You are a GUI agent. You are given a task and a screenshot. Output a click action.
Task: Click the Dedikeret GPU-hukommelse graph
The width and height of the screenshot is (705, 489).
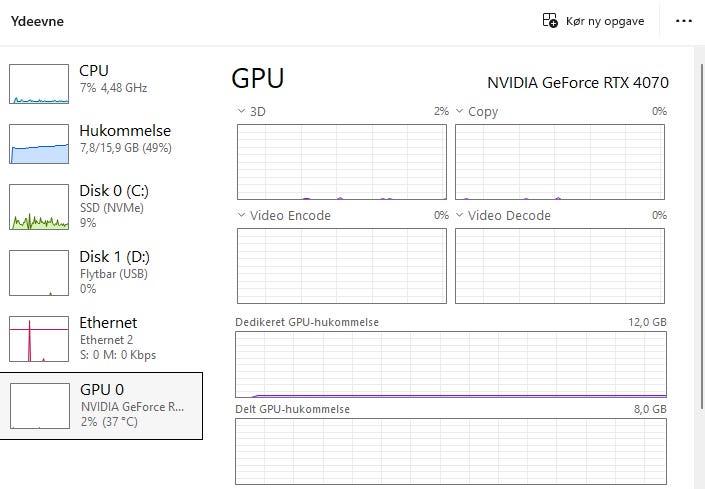[x=451, y=365]
